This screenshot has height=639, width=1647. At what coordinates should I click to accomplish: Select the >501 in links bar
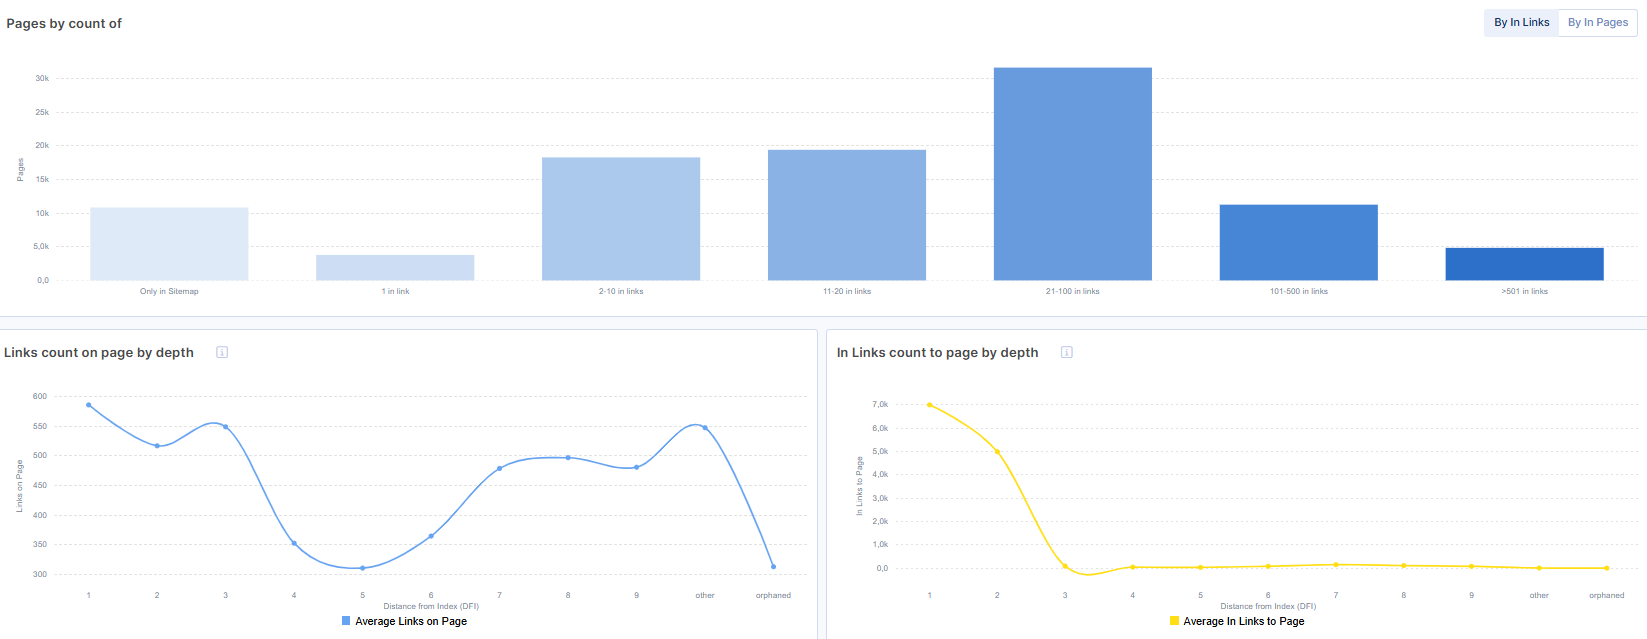tap(1524, 264)
